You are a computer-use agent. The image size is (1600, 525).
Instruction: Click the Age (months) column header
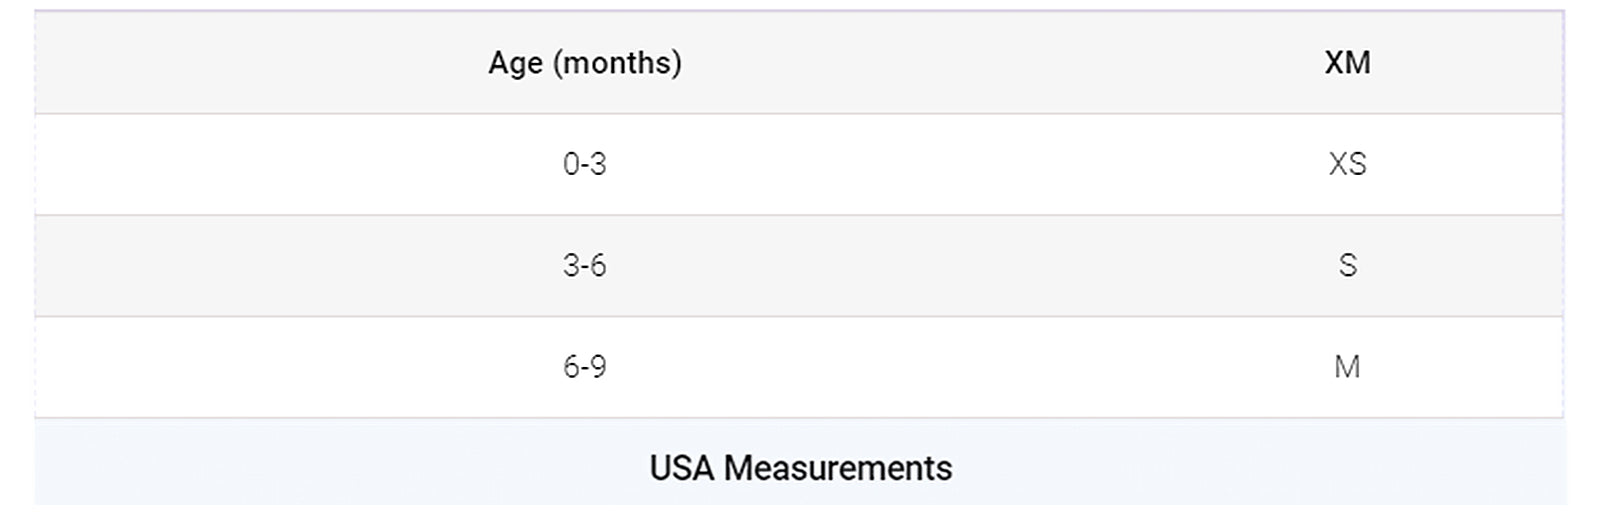click(x=584, y=63)
